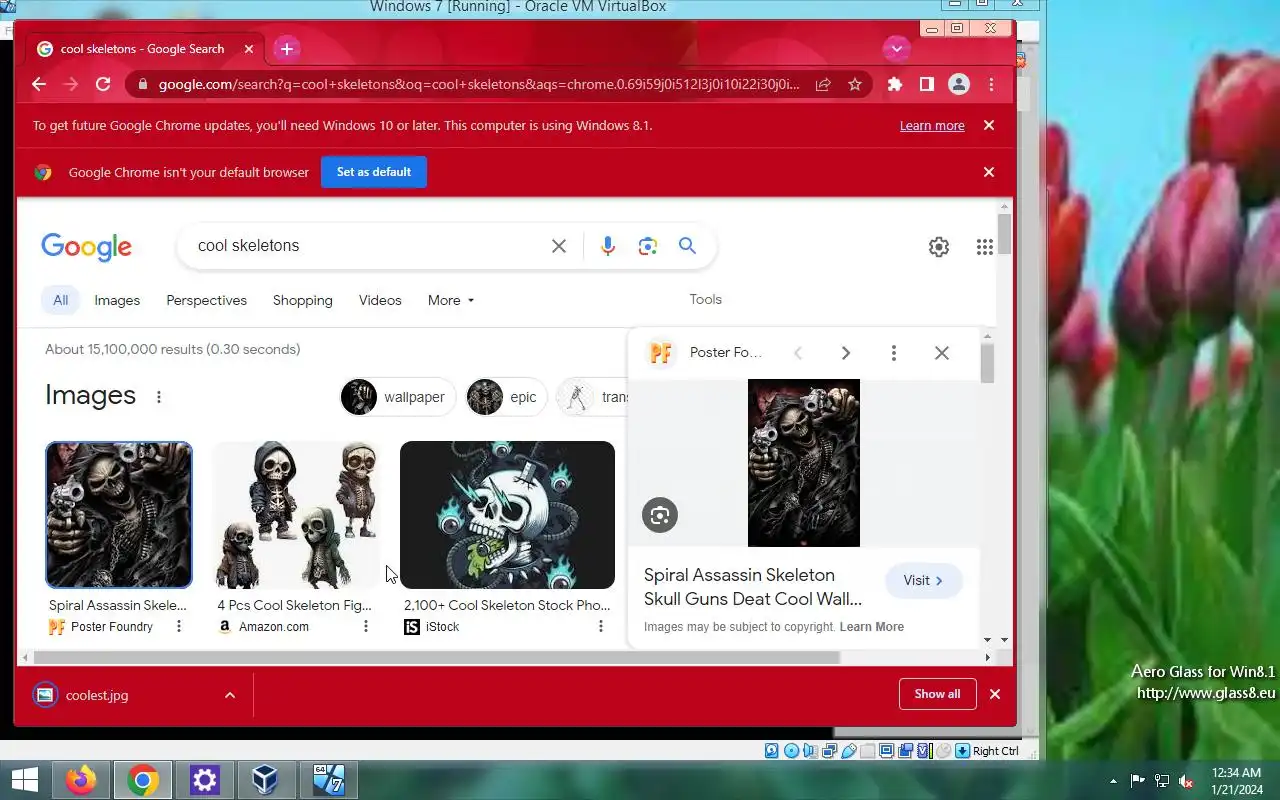Screen dimensions: 1280x800
Task: Open options menu next to Images heading
Action: pos(158,397)
